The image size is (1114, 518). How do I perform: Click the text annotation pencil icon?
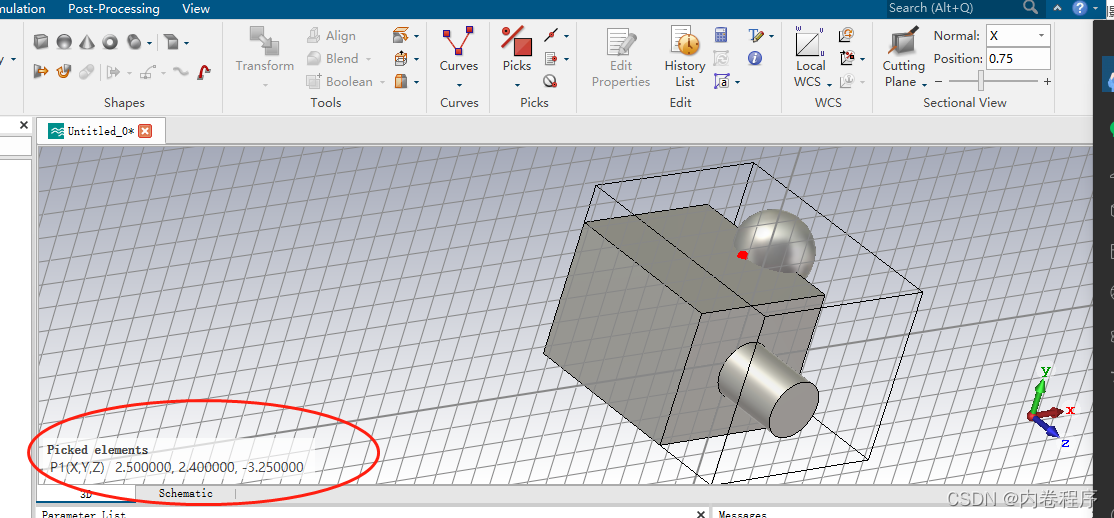755,35
